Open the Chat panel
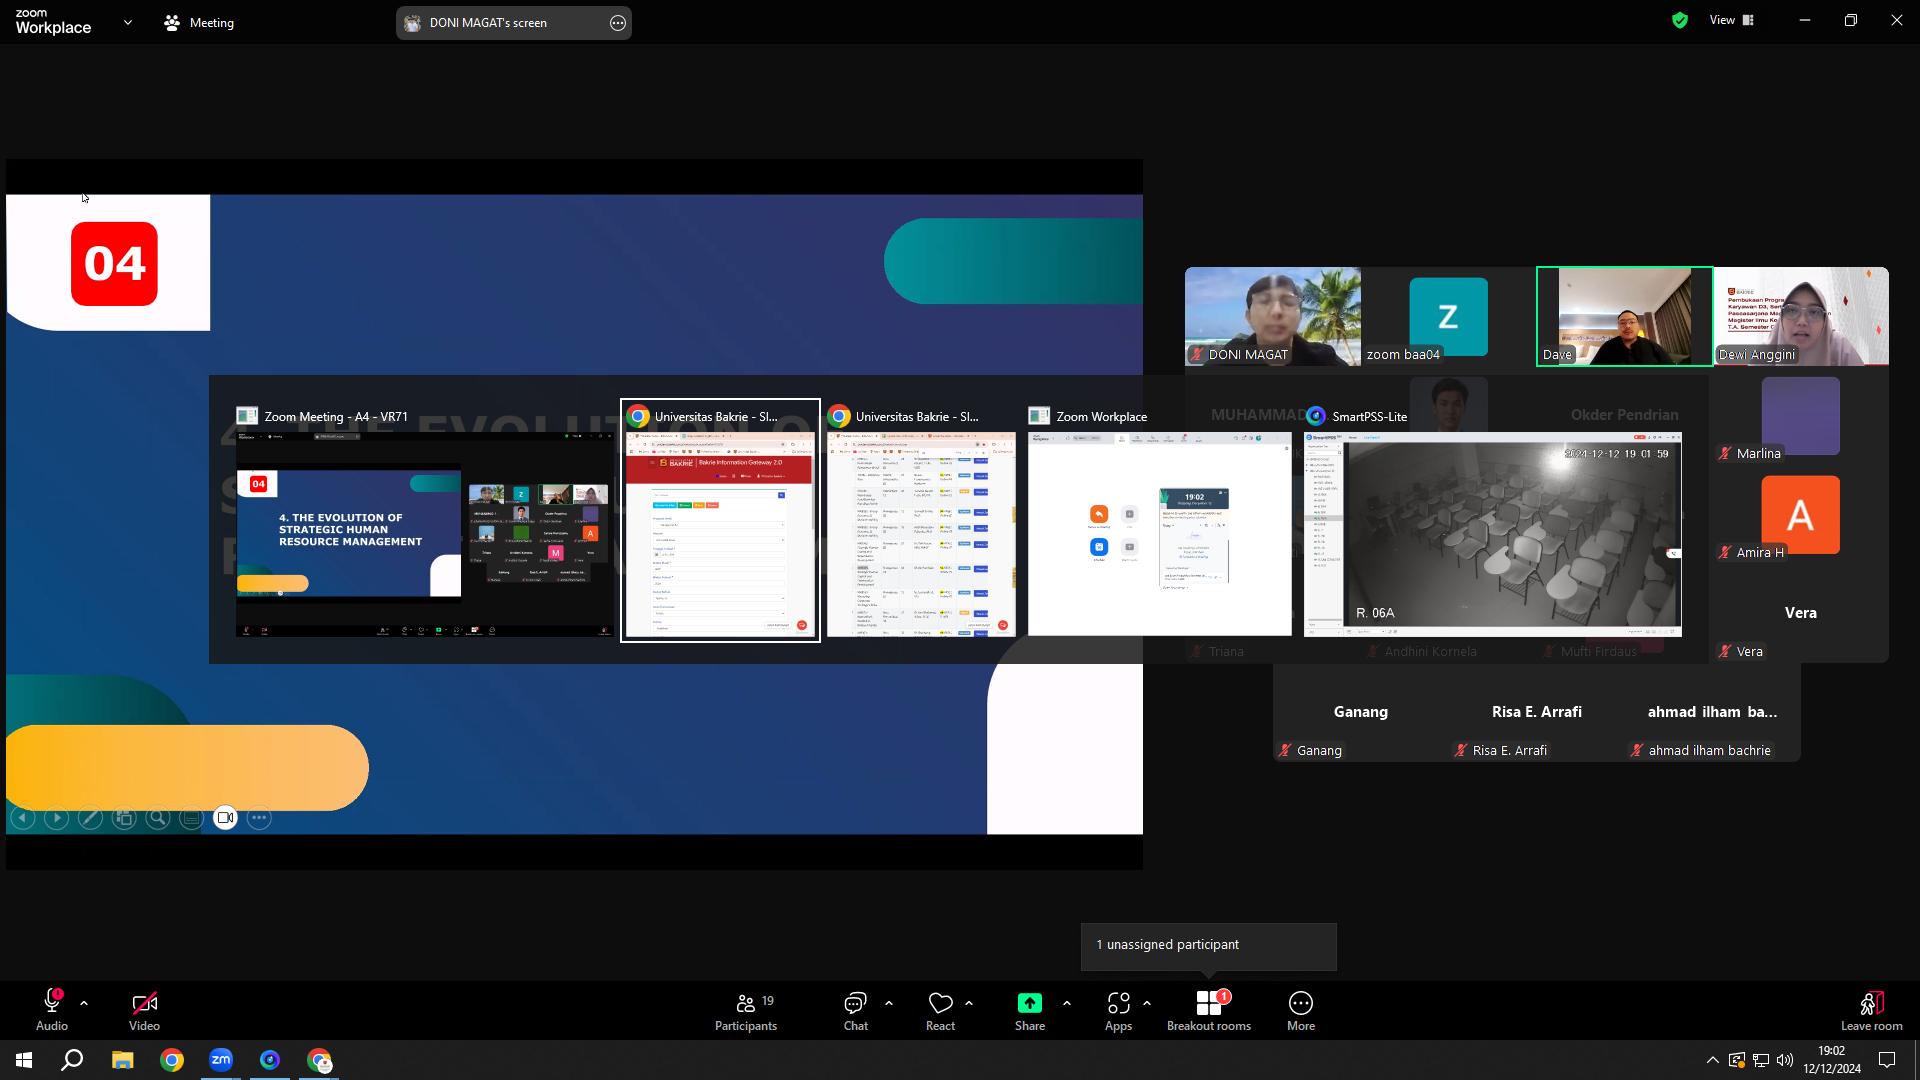 pyautogui.click(x=856, y=1010)
